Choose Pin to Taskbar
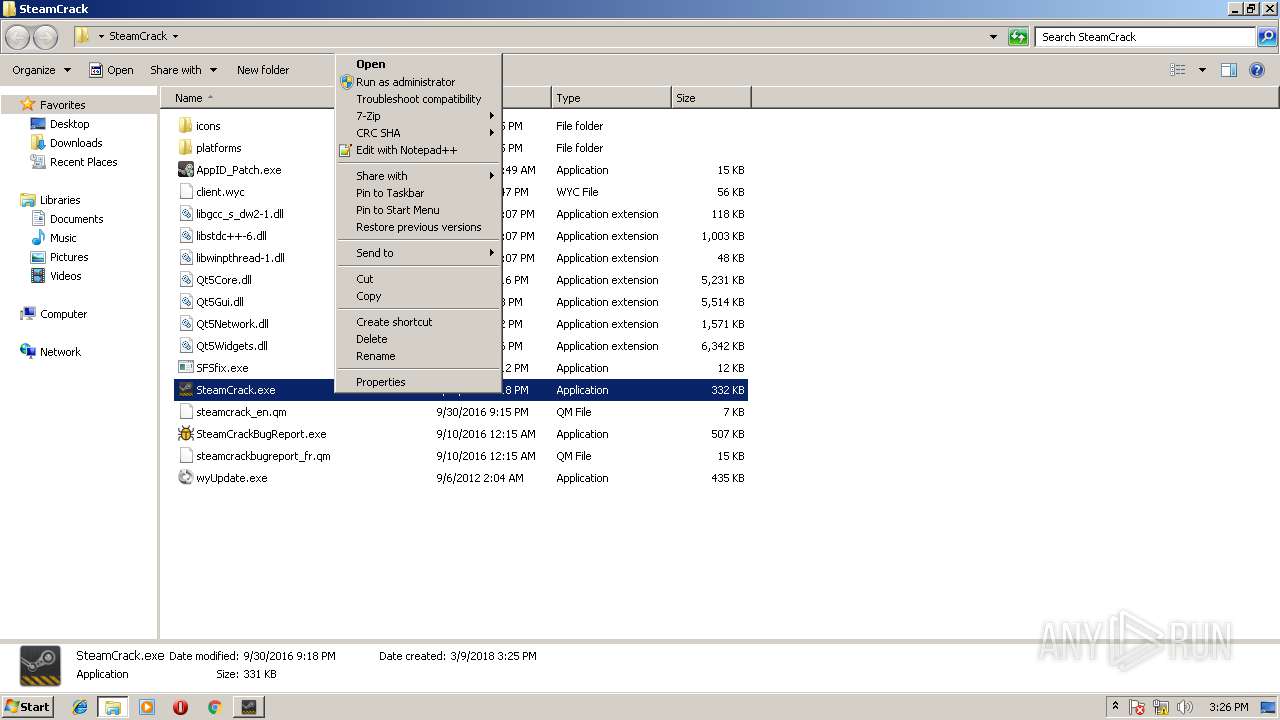1280x720 pixels. 418,193
